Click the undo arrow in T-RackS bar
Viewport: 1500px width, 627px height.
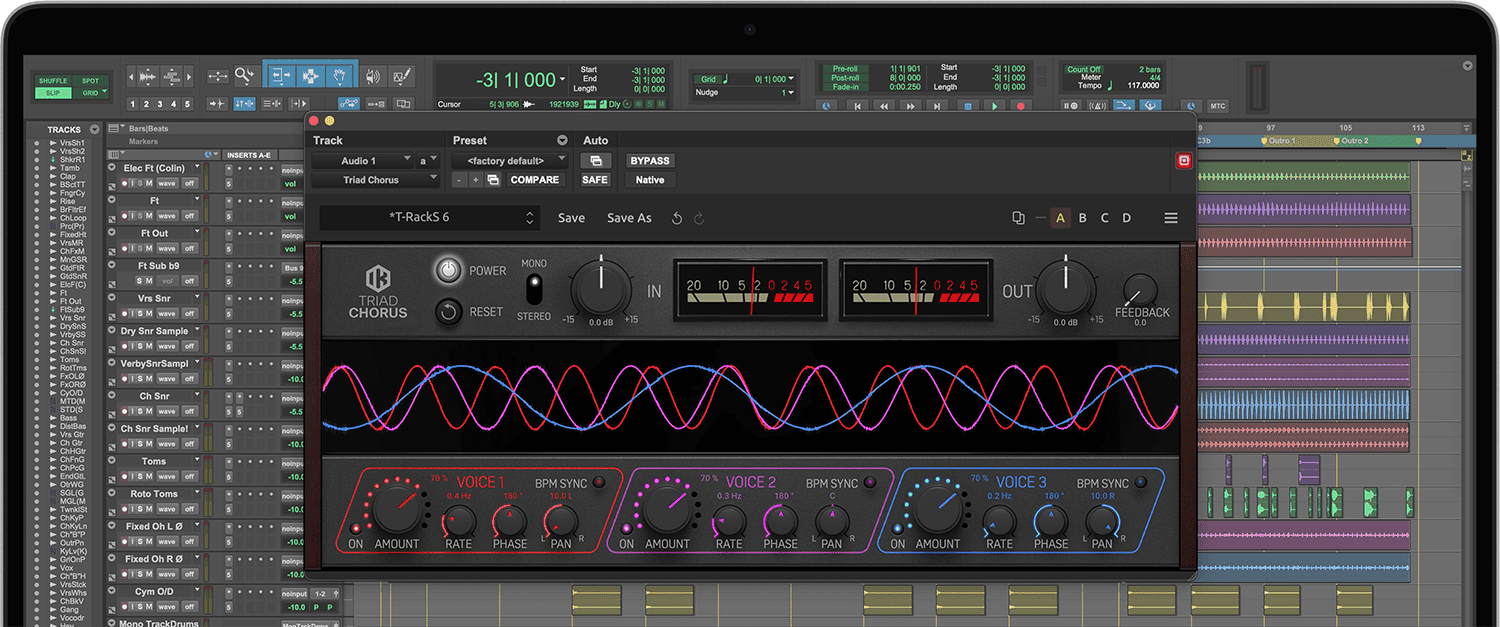[677, 218]
